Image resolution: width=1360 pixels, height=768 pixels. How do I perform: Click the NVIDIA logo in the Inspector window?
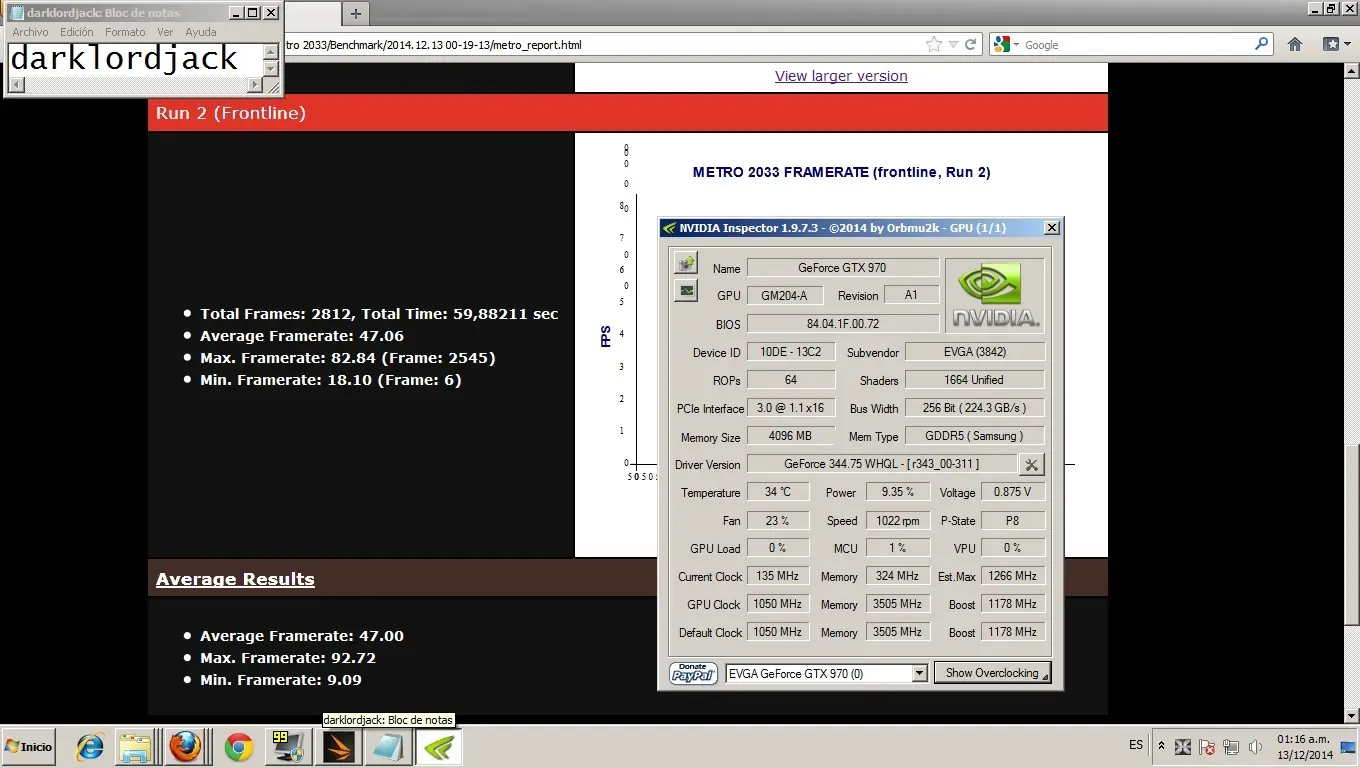click(995, 296)
